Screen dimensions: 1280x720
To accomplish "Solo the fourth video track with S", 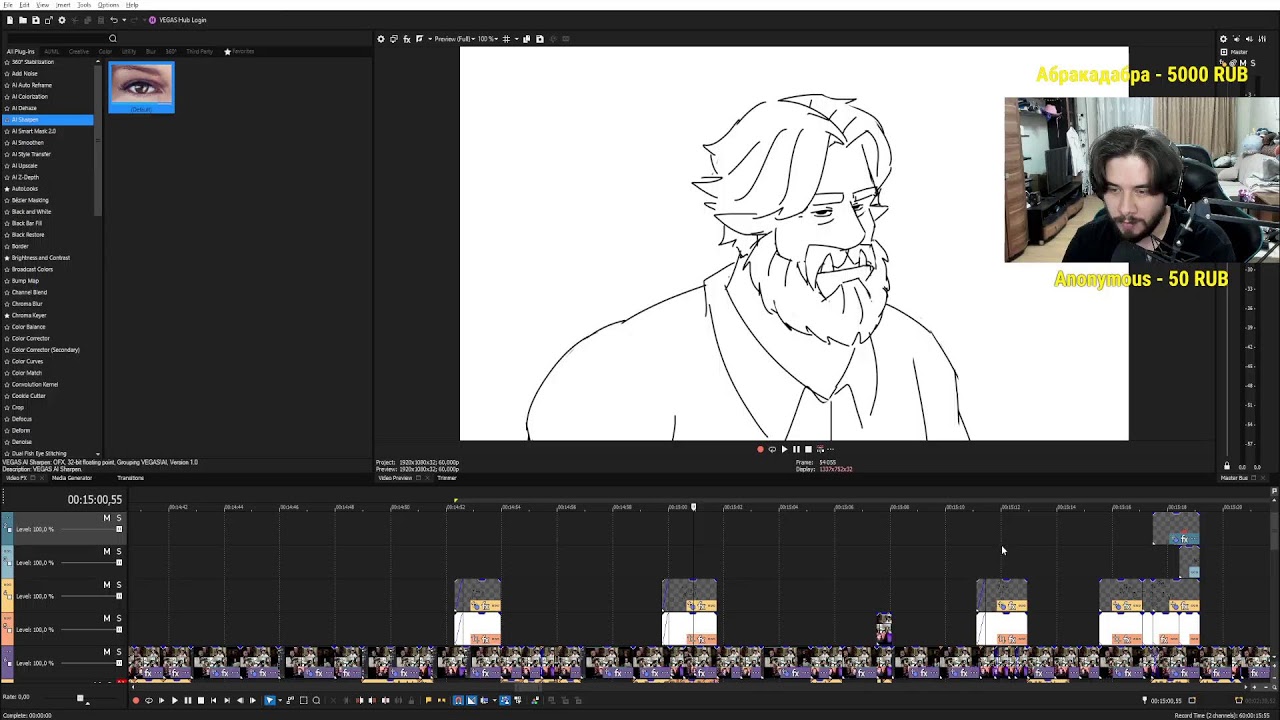I will (118, 618).
